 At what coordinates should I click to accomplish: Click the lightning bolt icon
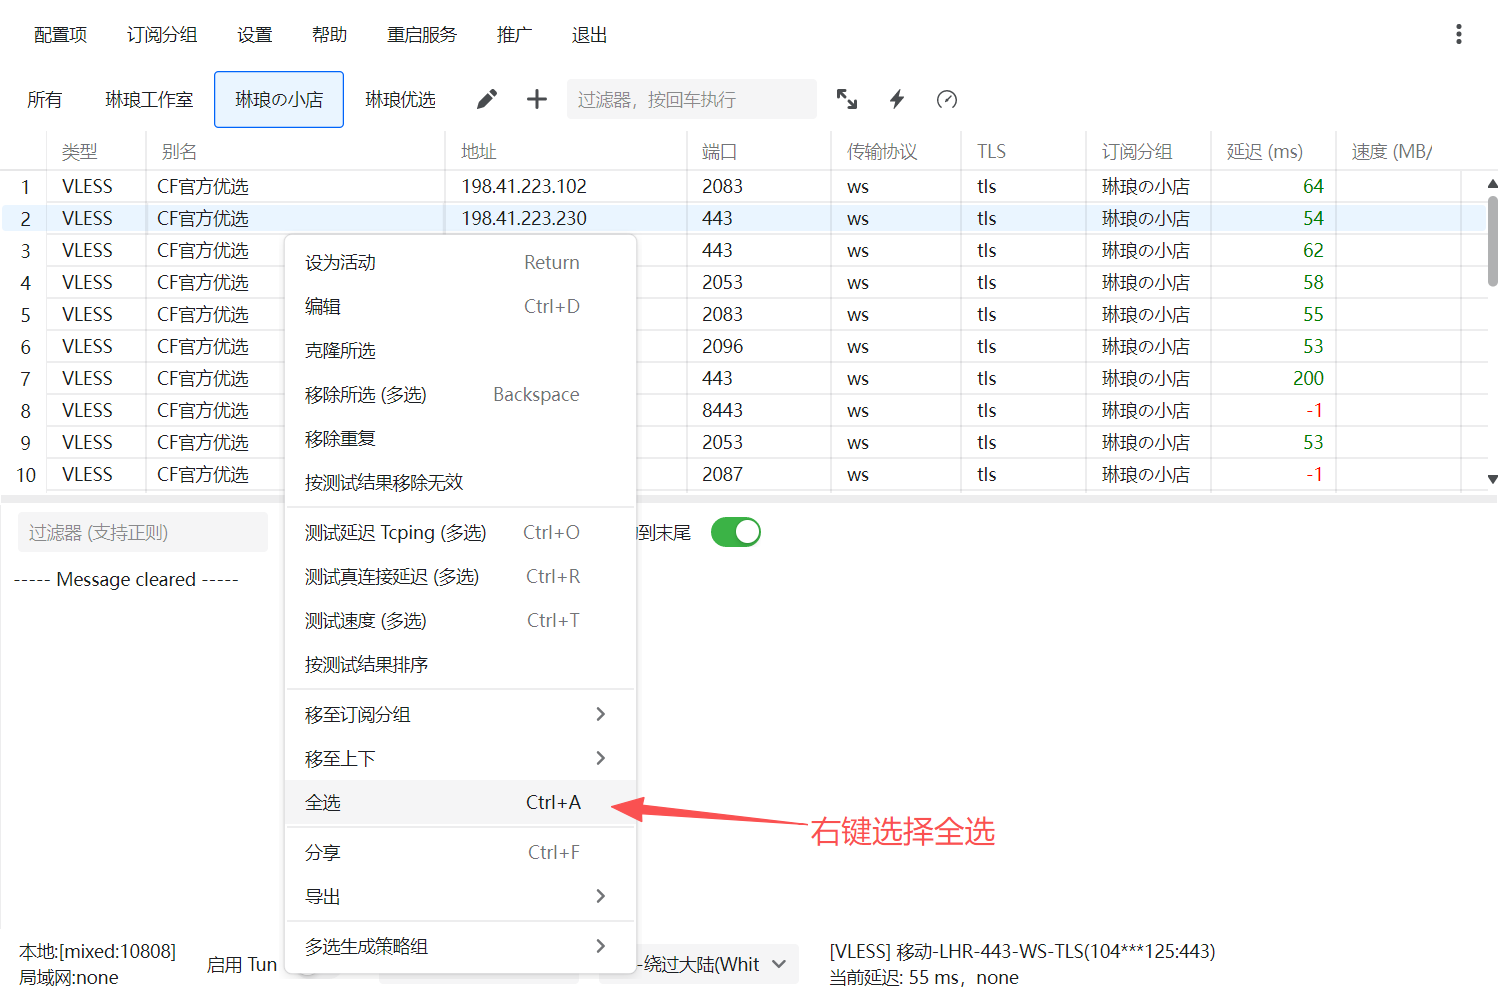[x=897, y=99]
